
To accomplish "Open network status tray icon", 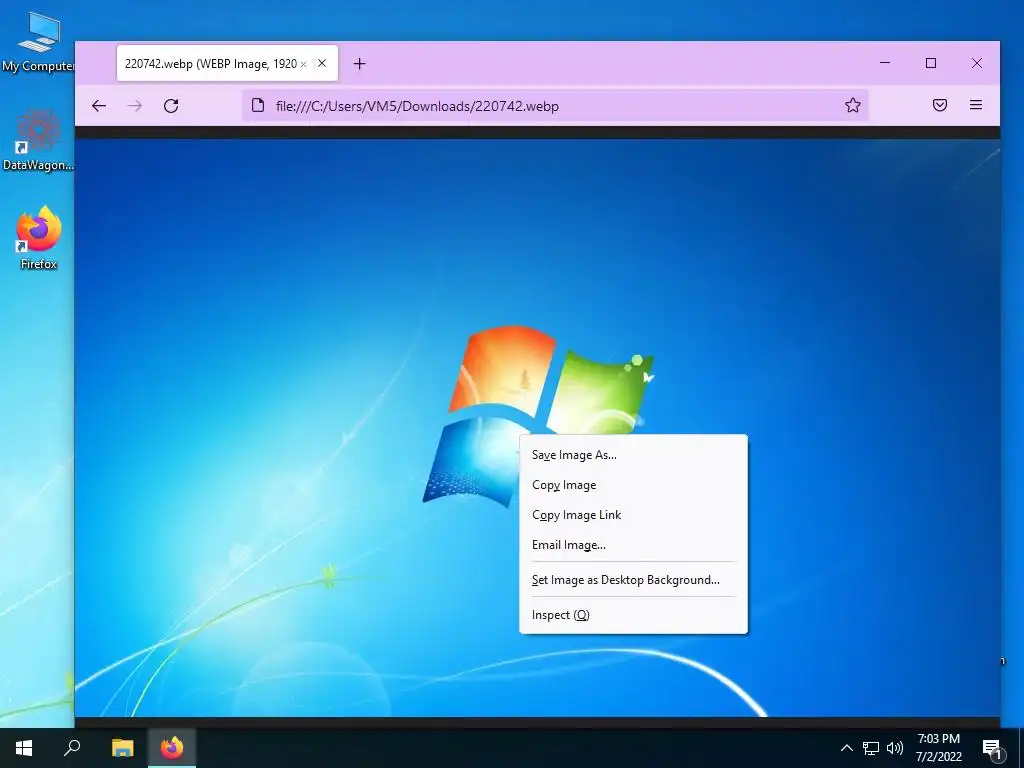I will tap(871, 748).
